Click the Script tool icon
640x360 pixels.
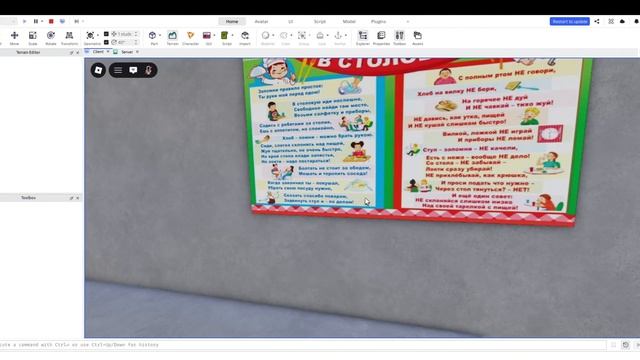(x=224, y=36)
